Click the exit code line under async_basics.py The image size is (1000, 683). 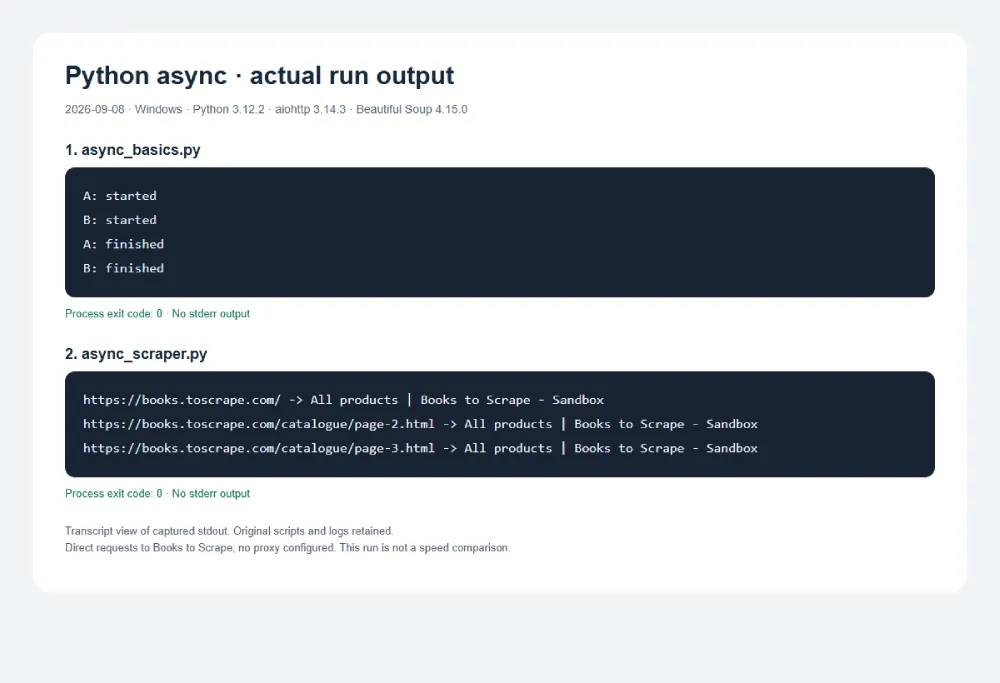(158, 314)
